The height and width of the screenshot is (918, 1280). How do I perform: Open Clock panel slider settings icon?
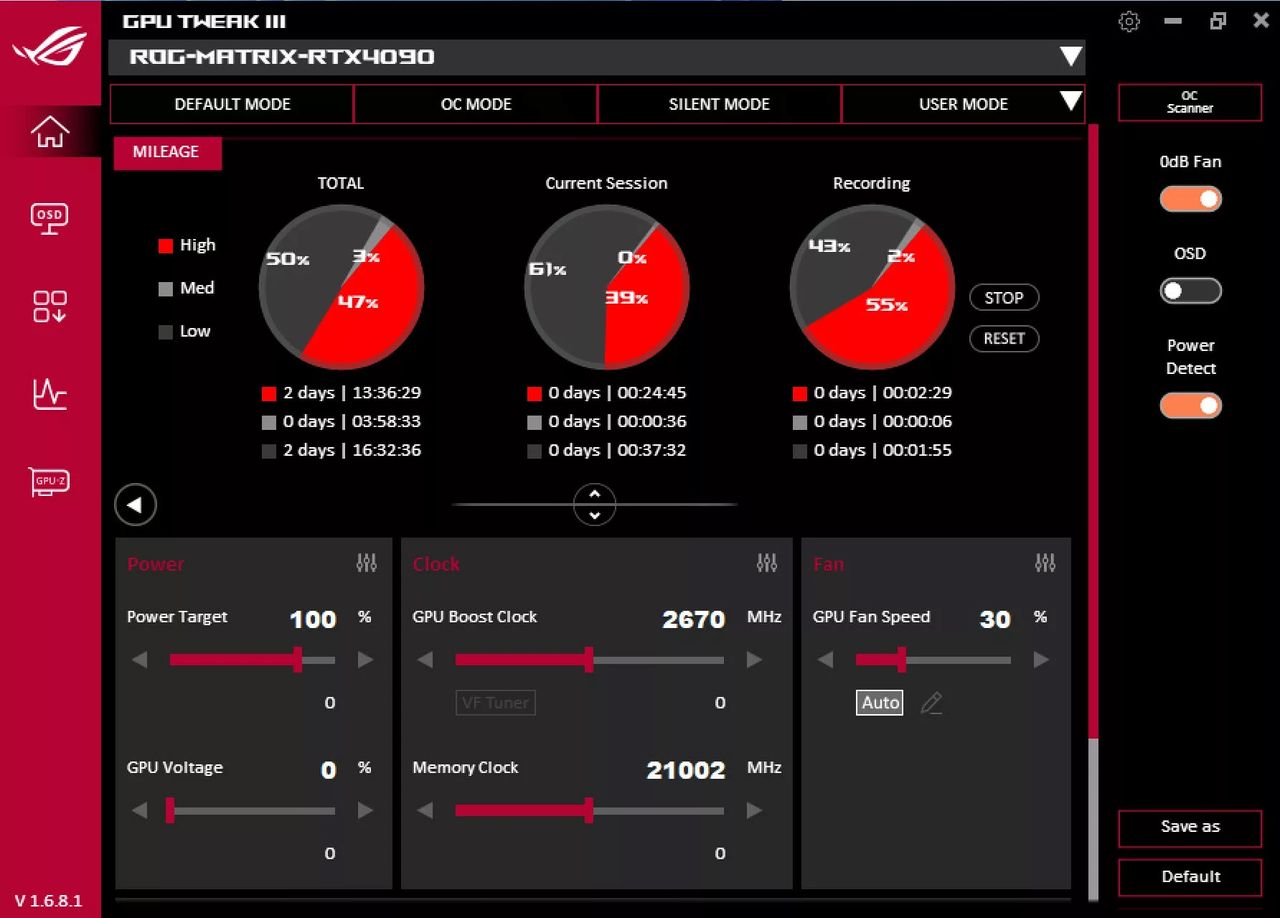point(767,563)
